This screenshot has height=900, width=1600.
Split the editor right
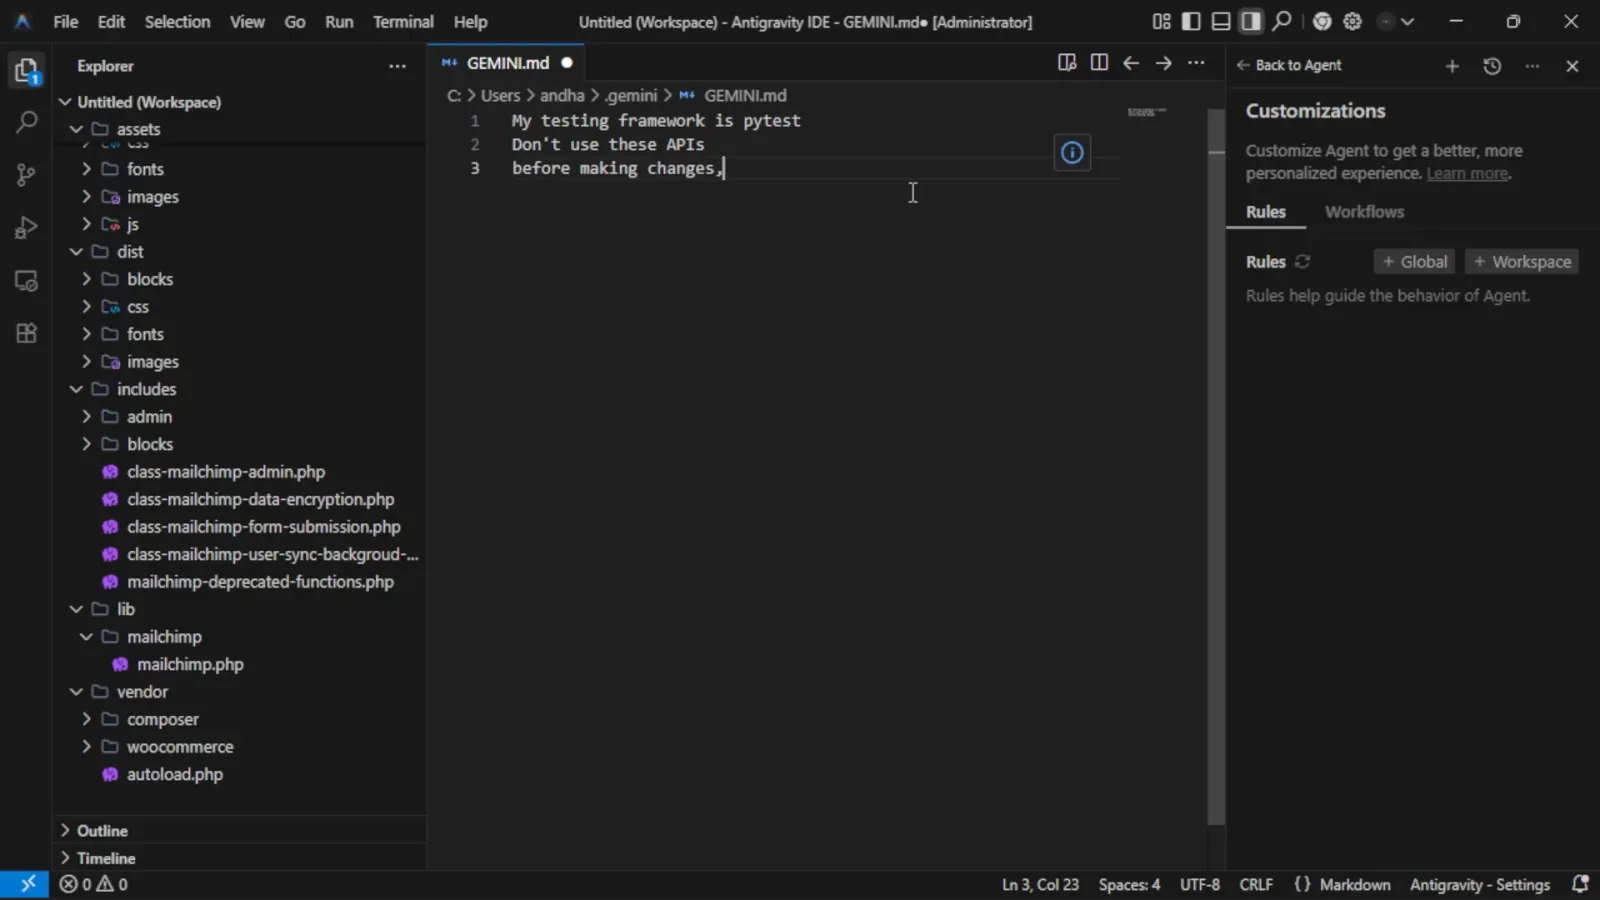tap(1099, 63)
